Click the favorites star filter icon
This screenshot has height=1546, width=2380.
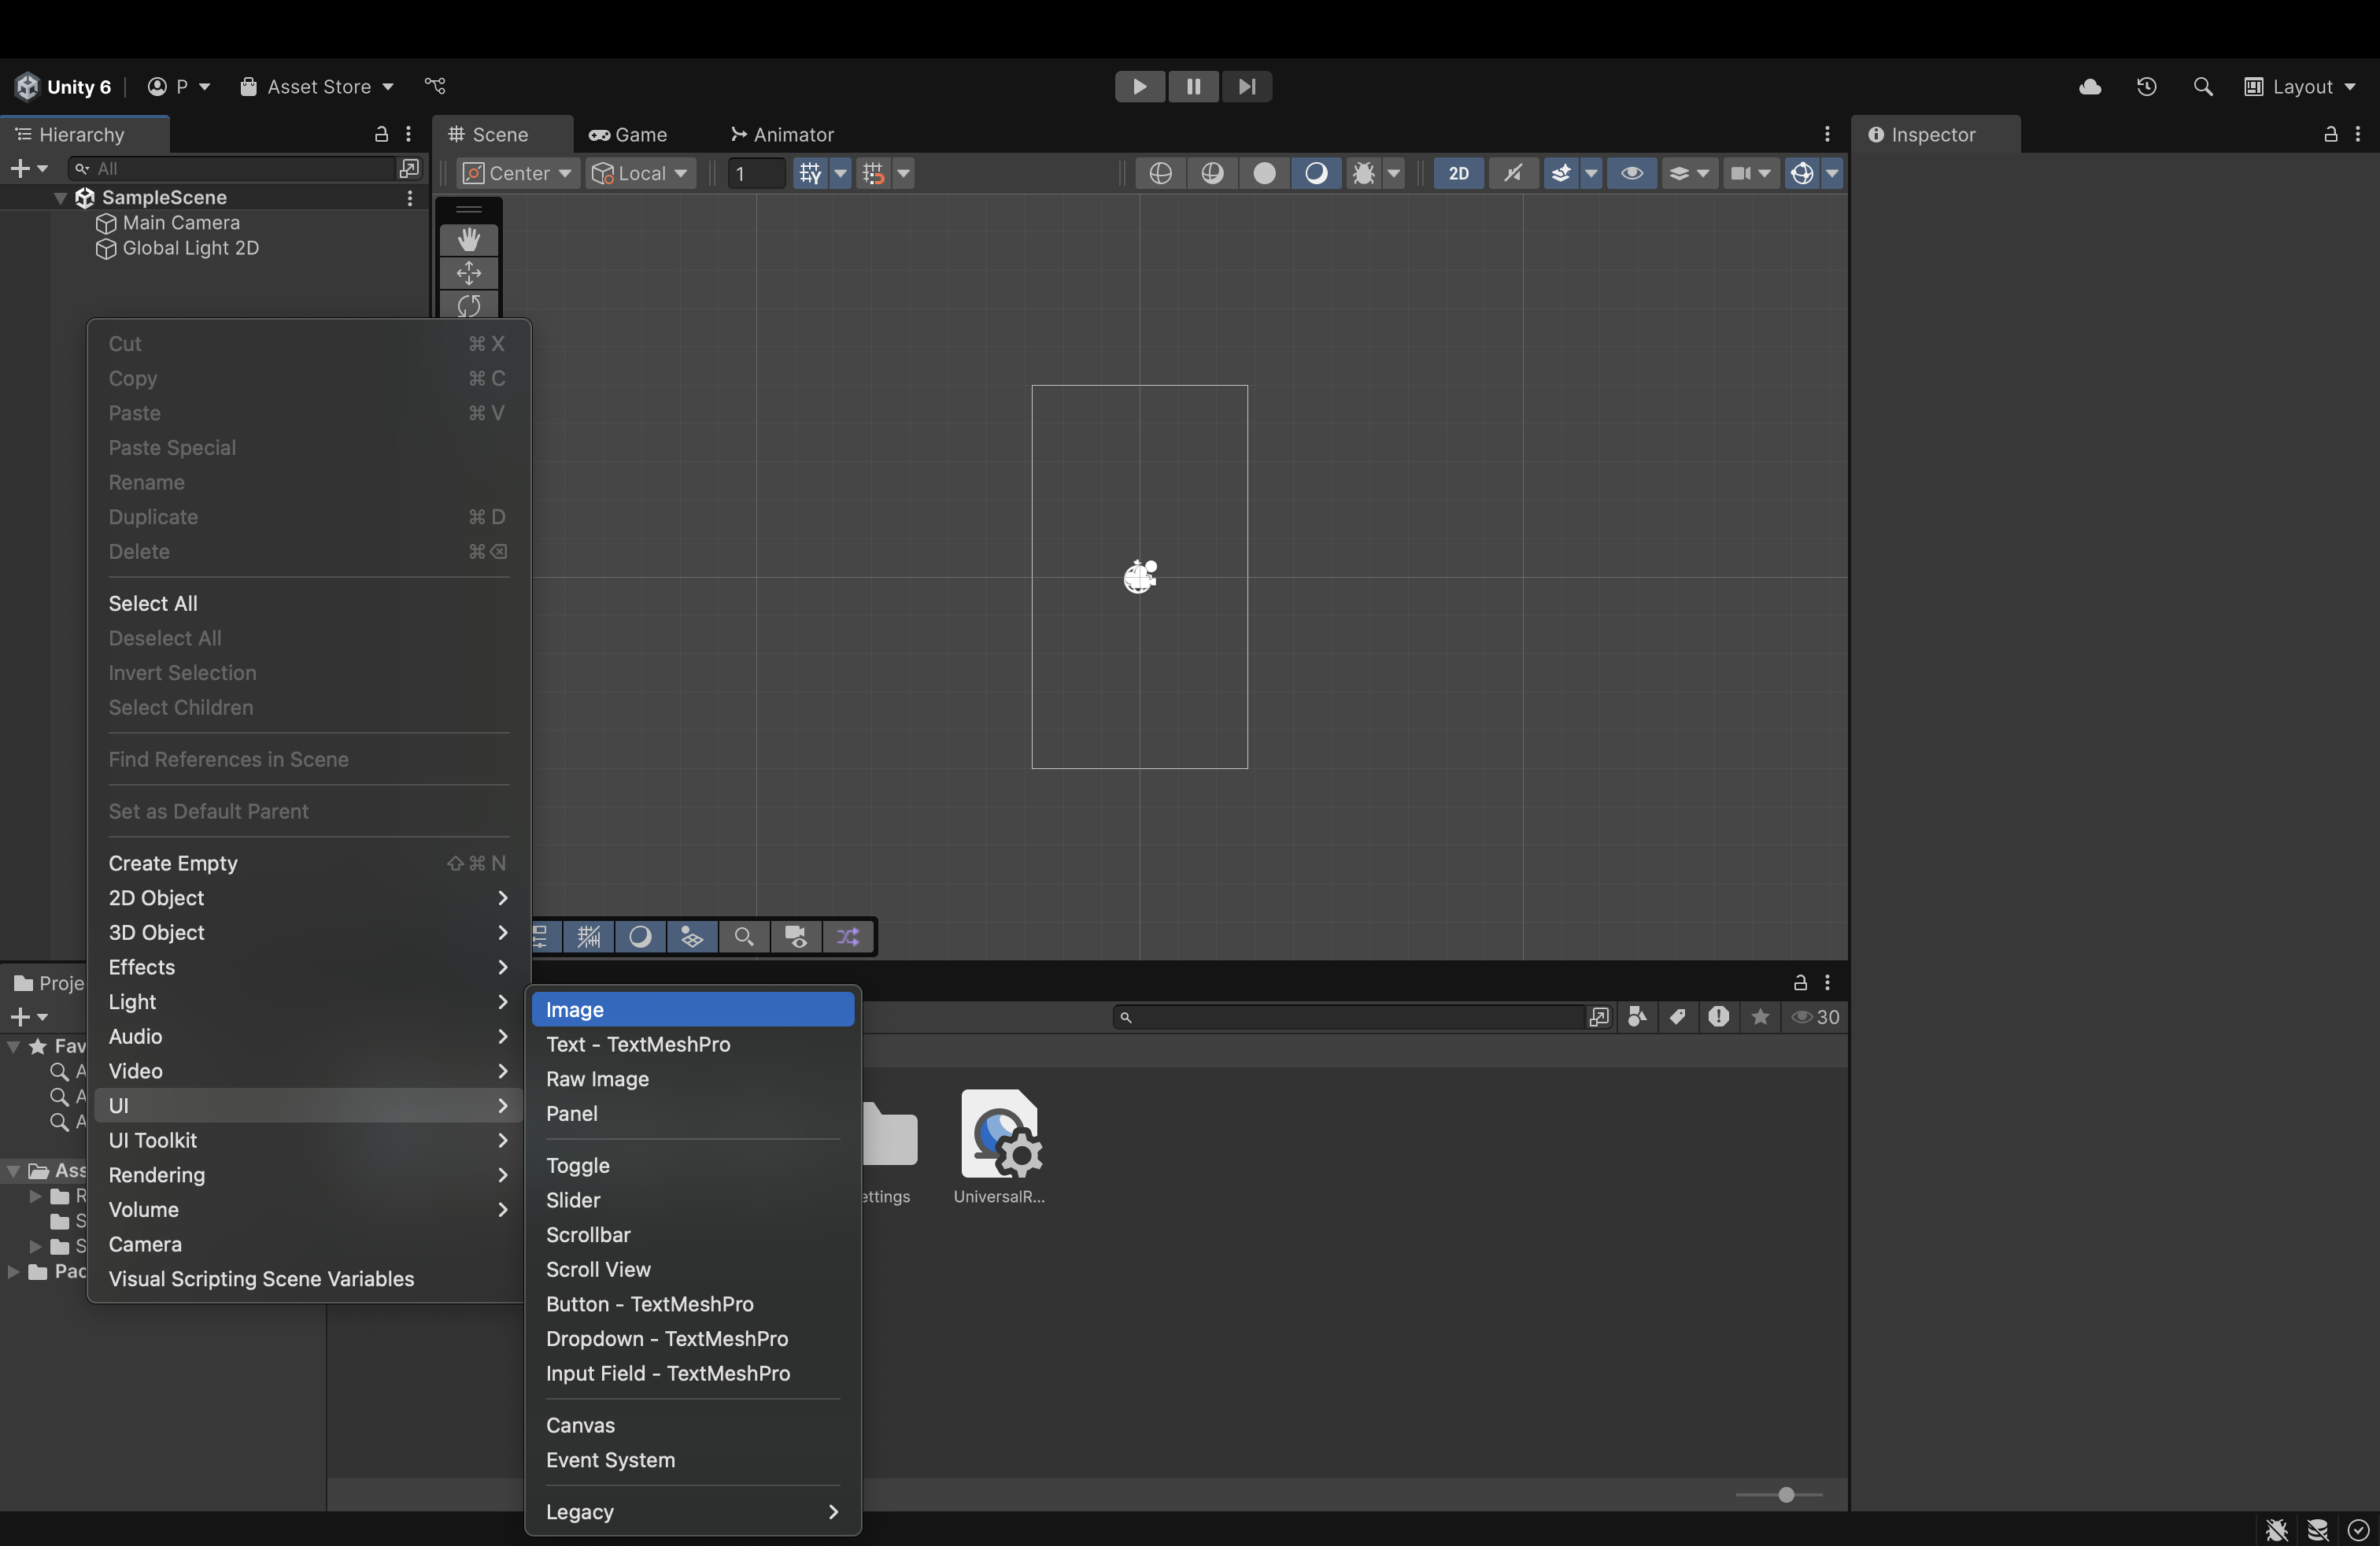(x=1760, y=1017)
